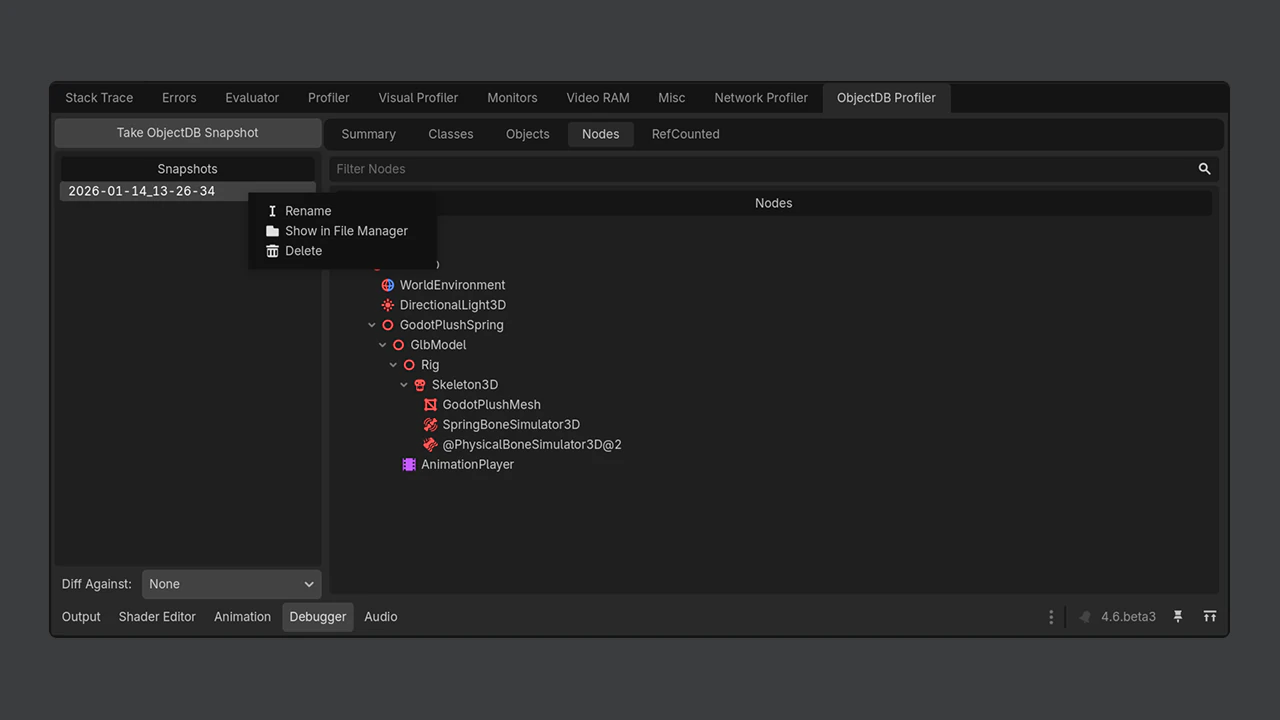Collapse the Skeleton3D node chevron

coord(404,385)
